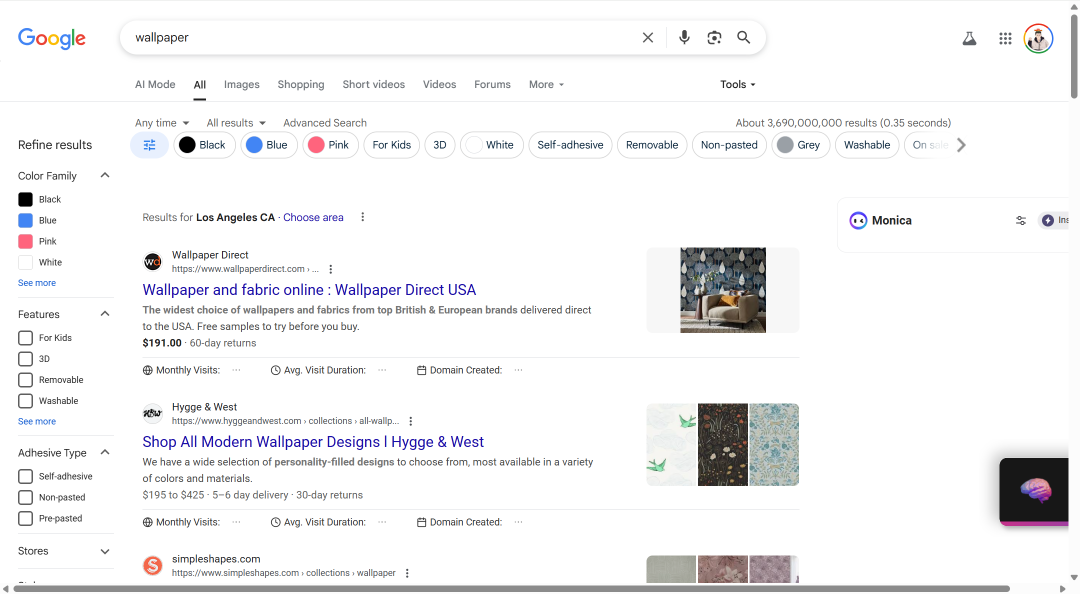The width and height of the screenshot is (1080, 594).
Task: Select the Blue color swatch in sidebar
Action: (x=25, y=221)
